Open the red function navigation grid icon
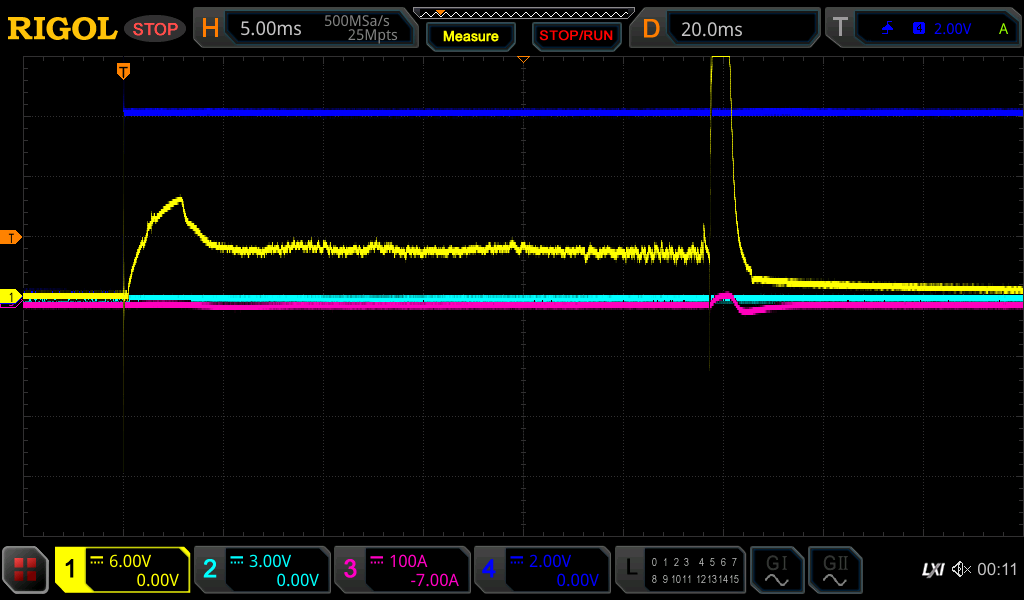 26,570
